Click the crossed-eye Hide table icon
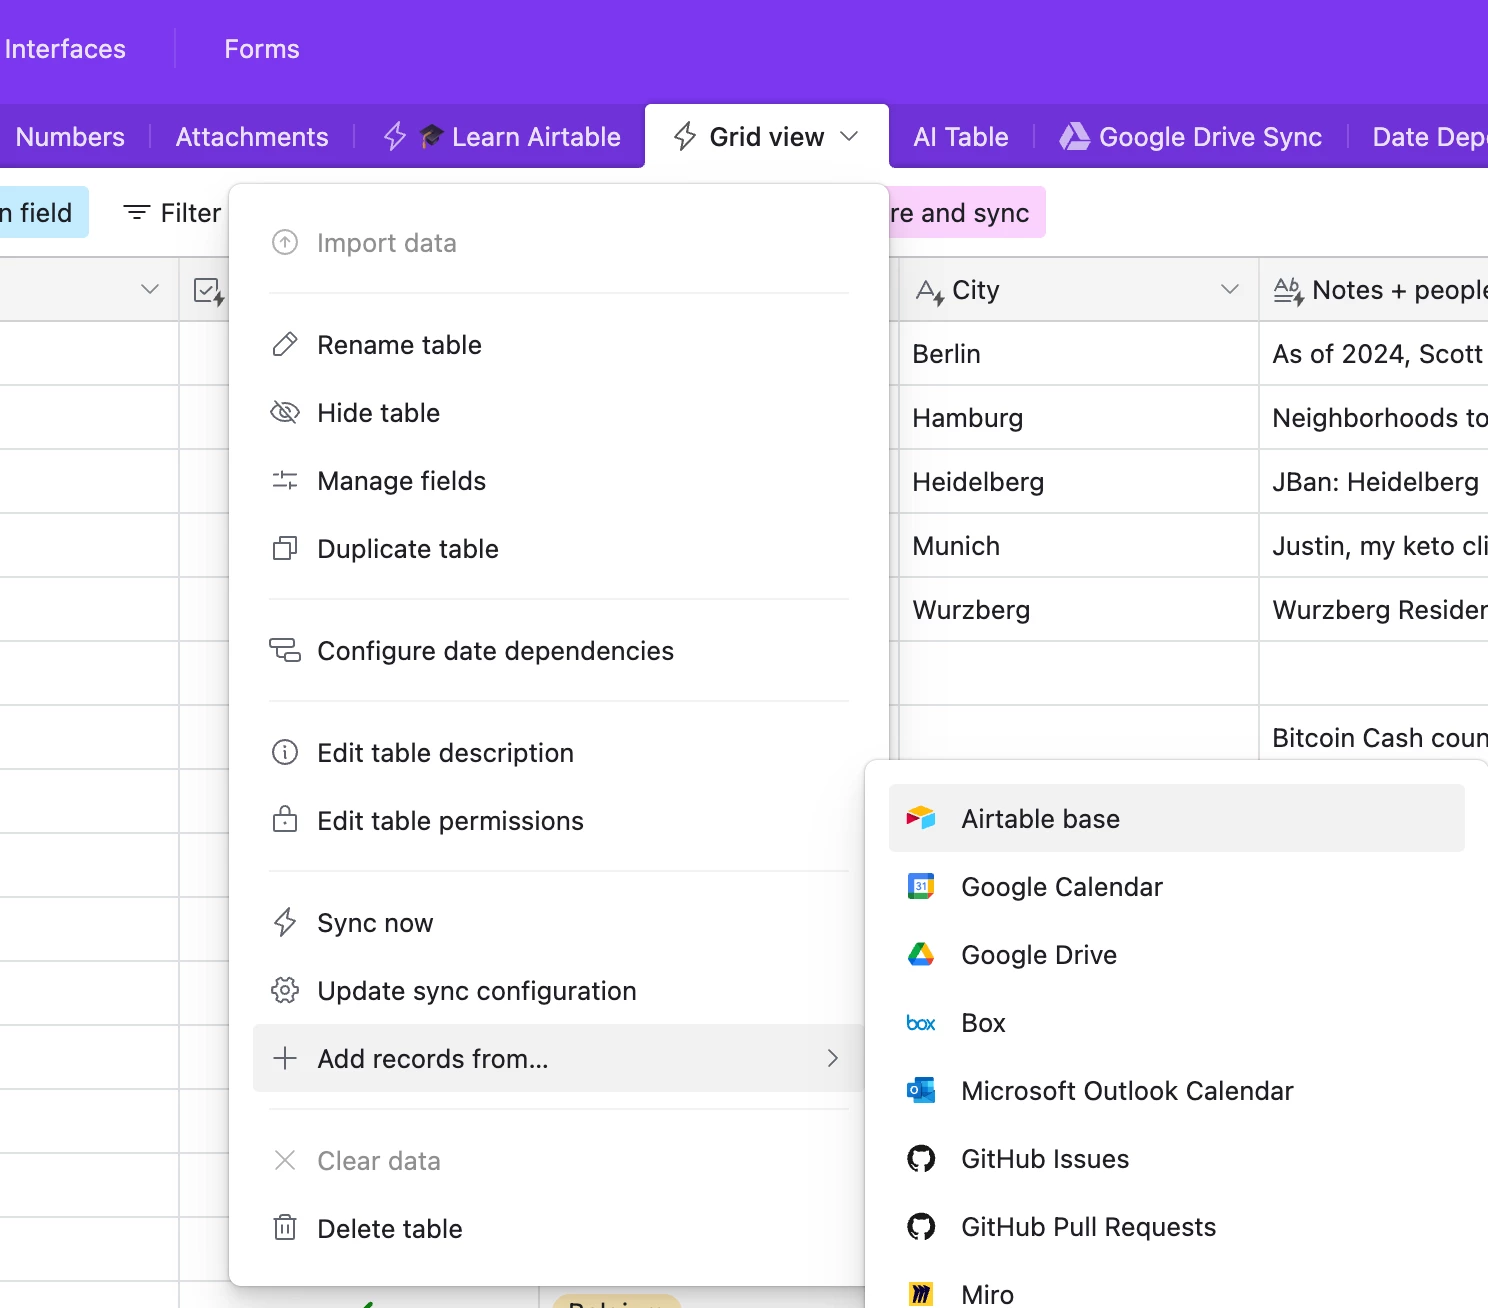The image size is (1488, 1308). coord(285,412)
